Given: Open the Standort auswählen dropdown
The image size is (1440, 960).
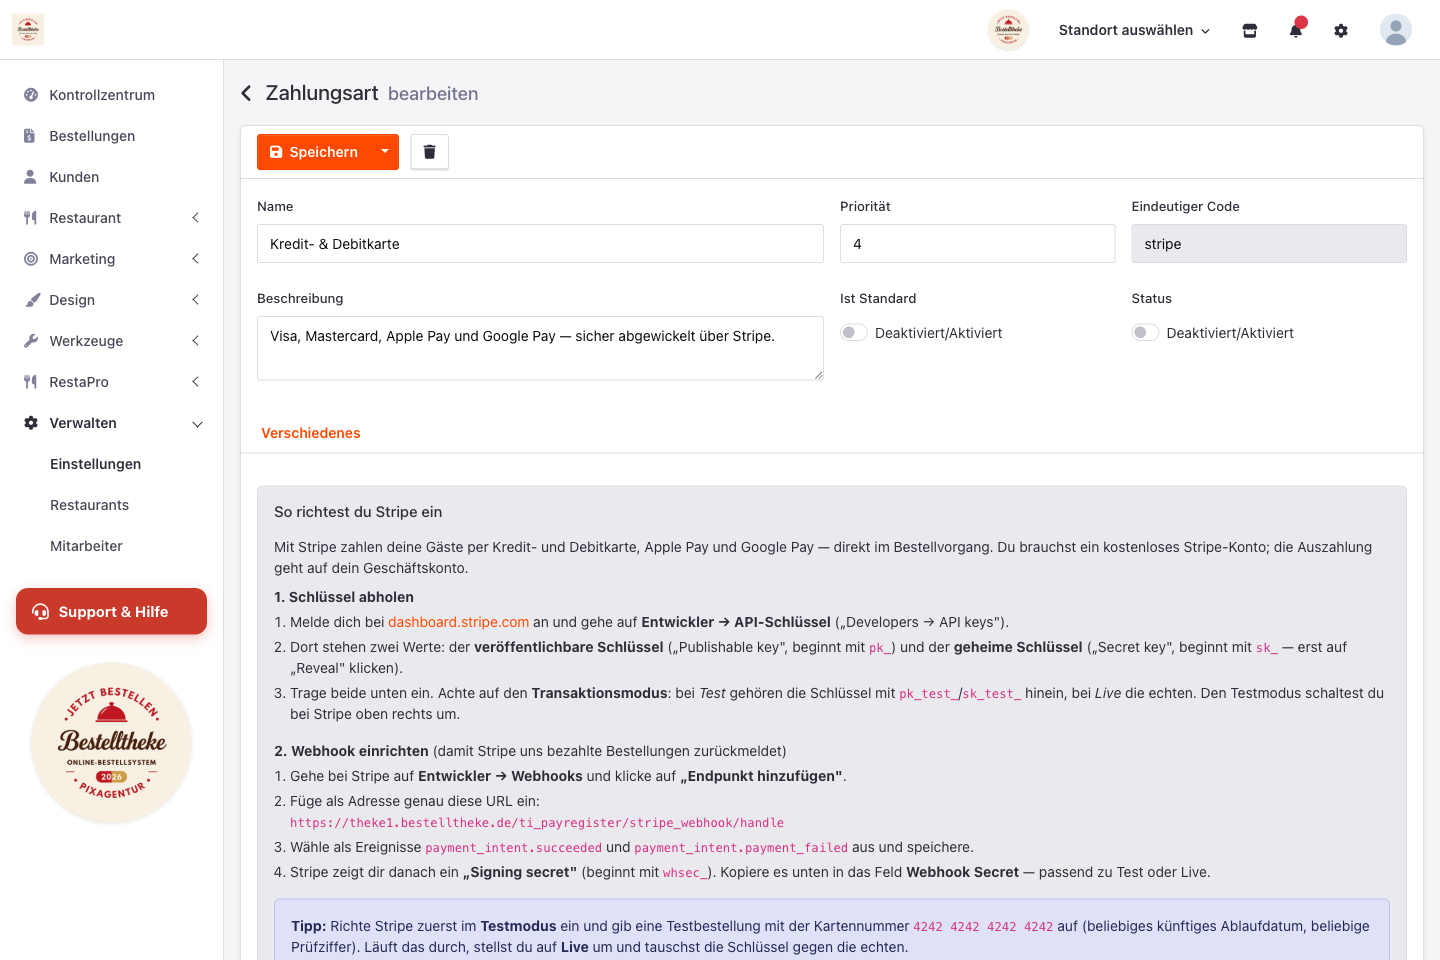Looking at the screenshot, I should pyautogui.click(x=1134, y=30).
